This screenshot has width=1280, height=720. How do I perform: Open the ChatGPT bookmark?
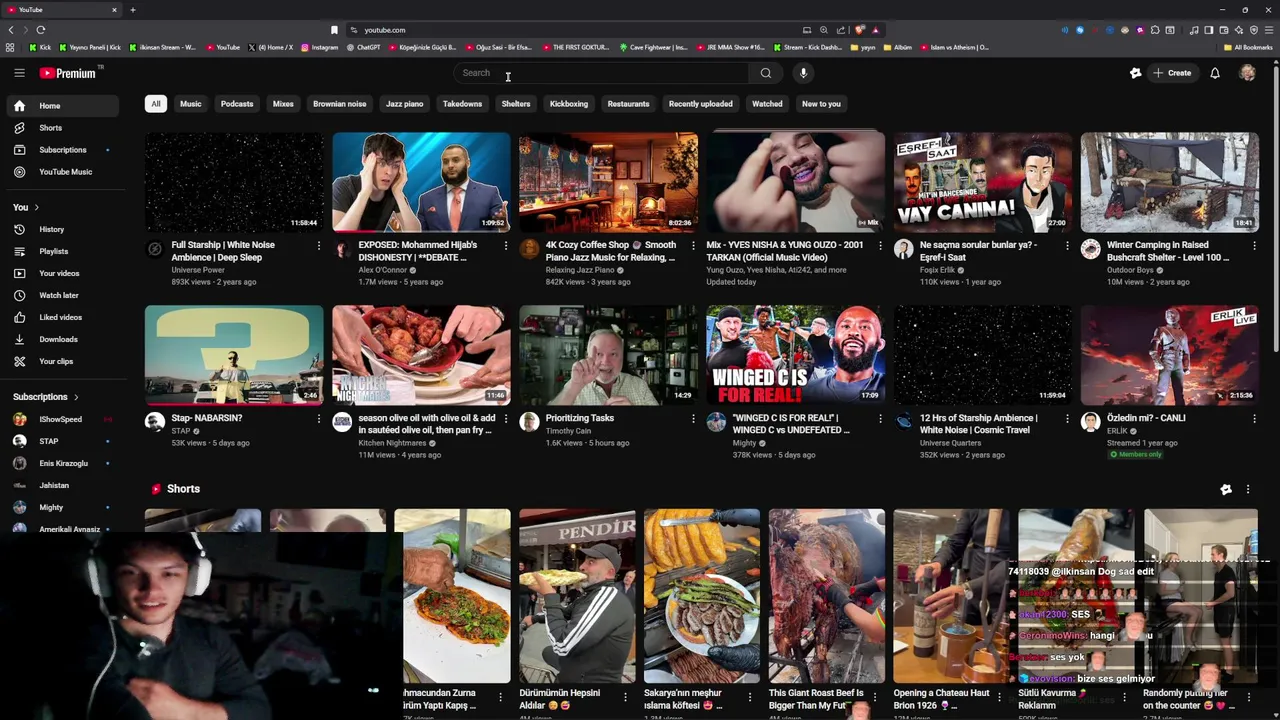(x=363, y=47)
